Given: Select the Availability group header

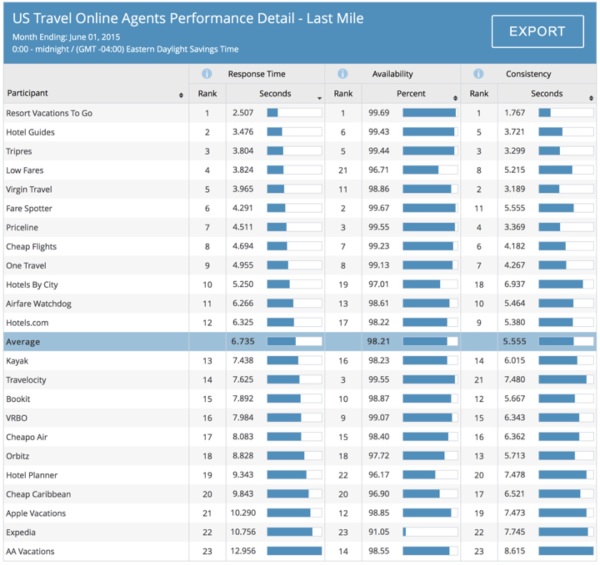Looking at the screenshot, I should point(392,74).
